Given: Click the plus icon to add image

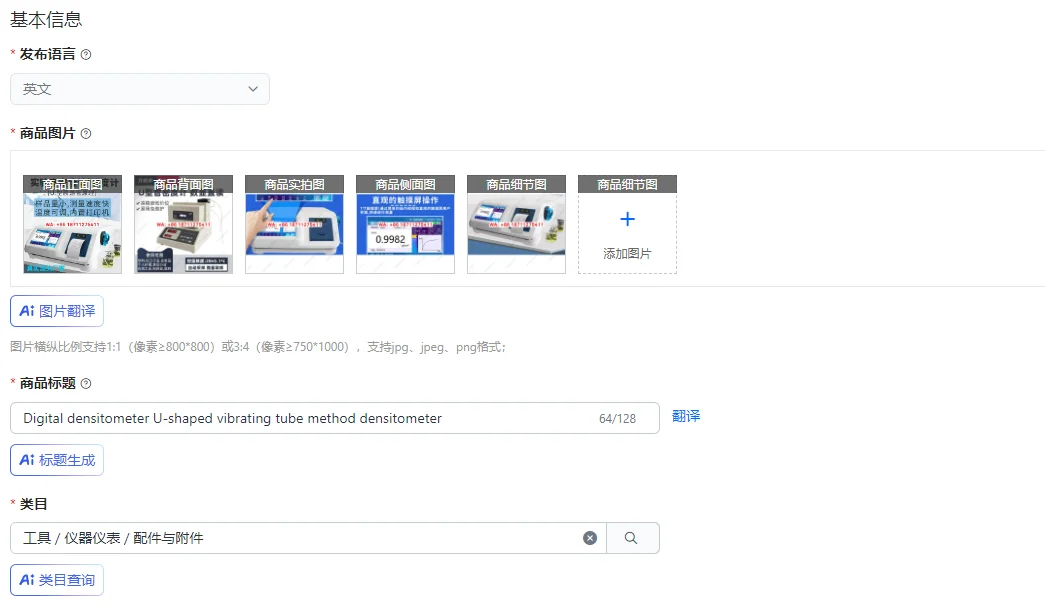Looking at the screenshot, I should coord(627,219).
